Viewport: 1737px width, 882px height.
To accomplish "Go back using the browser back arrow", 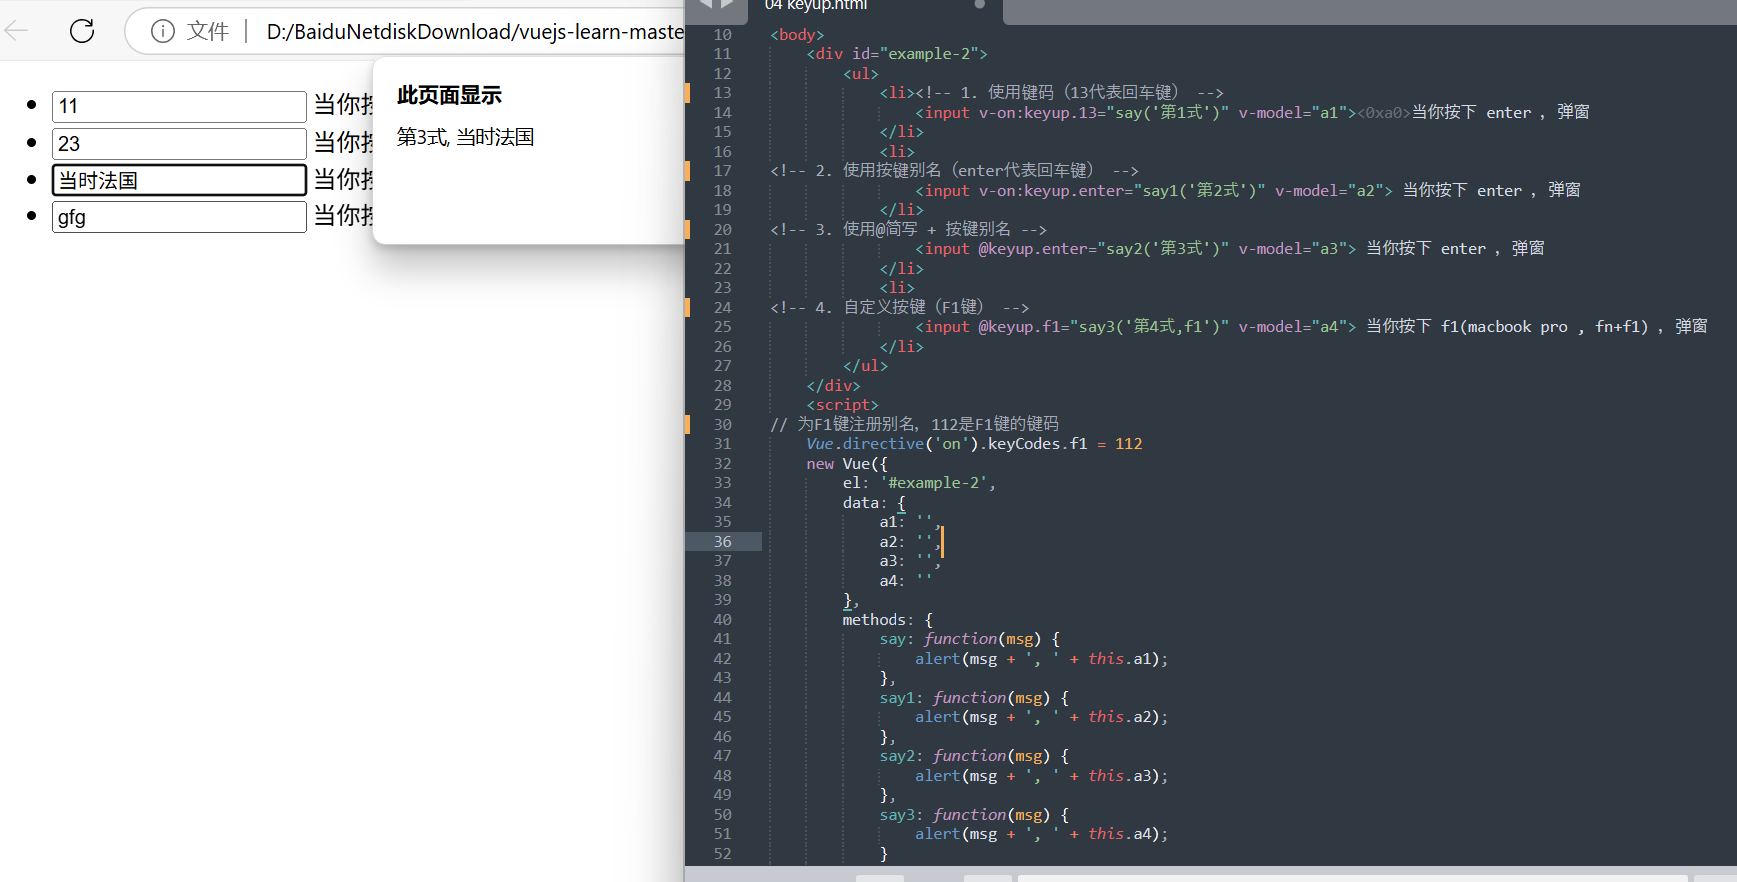I will click(x=16, y=31).
